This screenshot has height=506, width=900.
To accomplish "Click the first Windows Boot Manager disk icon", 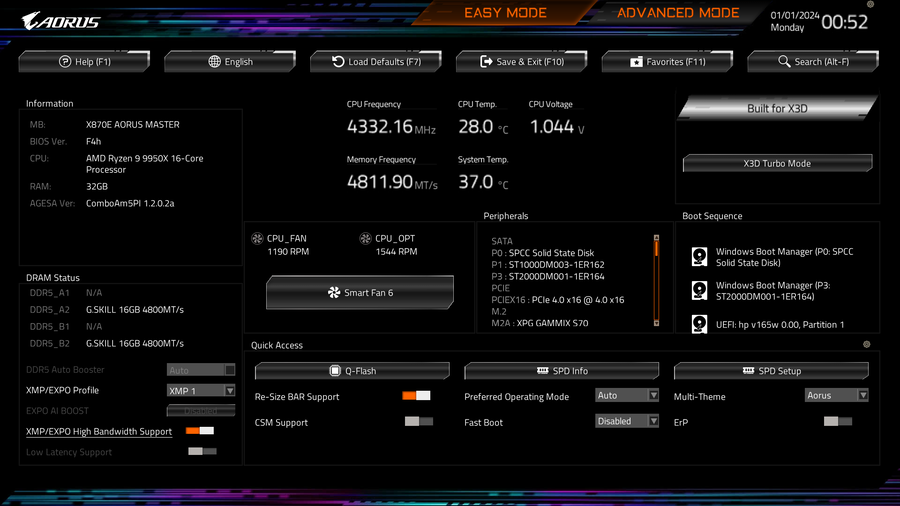I will tap(699, 256).
